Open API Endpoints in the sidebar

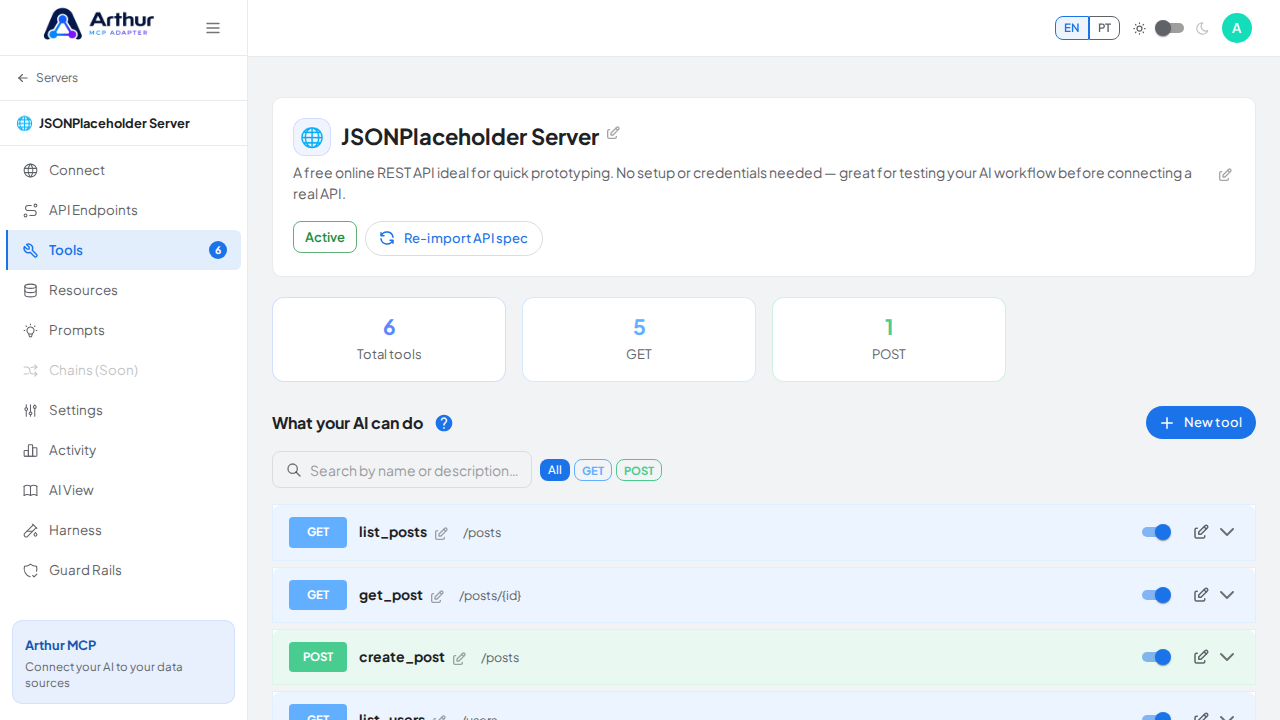click(x=124, y=210)
